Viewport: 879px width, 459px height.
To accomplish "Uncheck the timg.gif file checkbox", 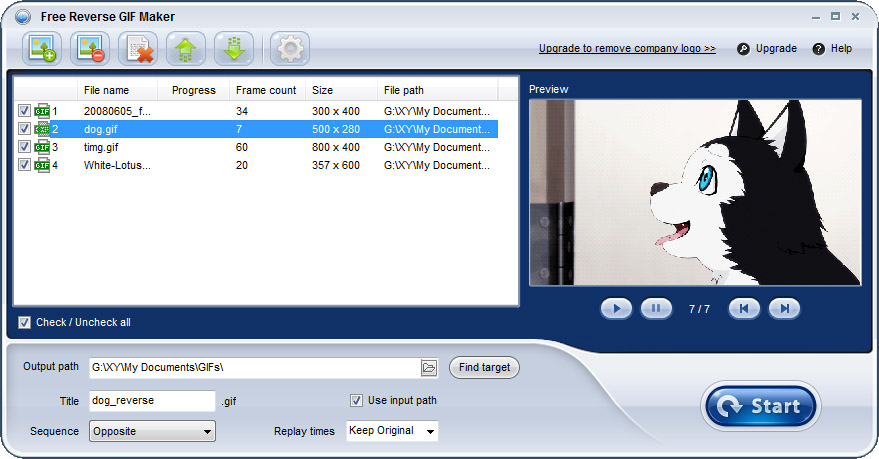I will pos(24,146).
